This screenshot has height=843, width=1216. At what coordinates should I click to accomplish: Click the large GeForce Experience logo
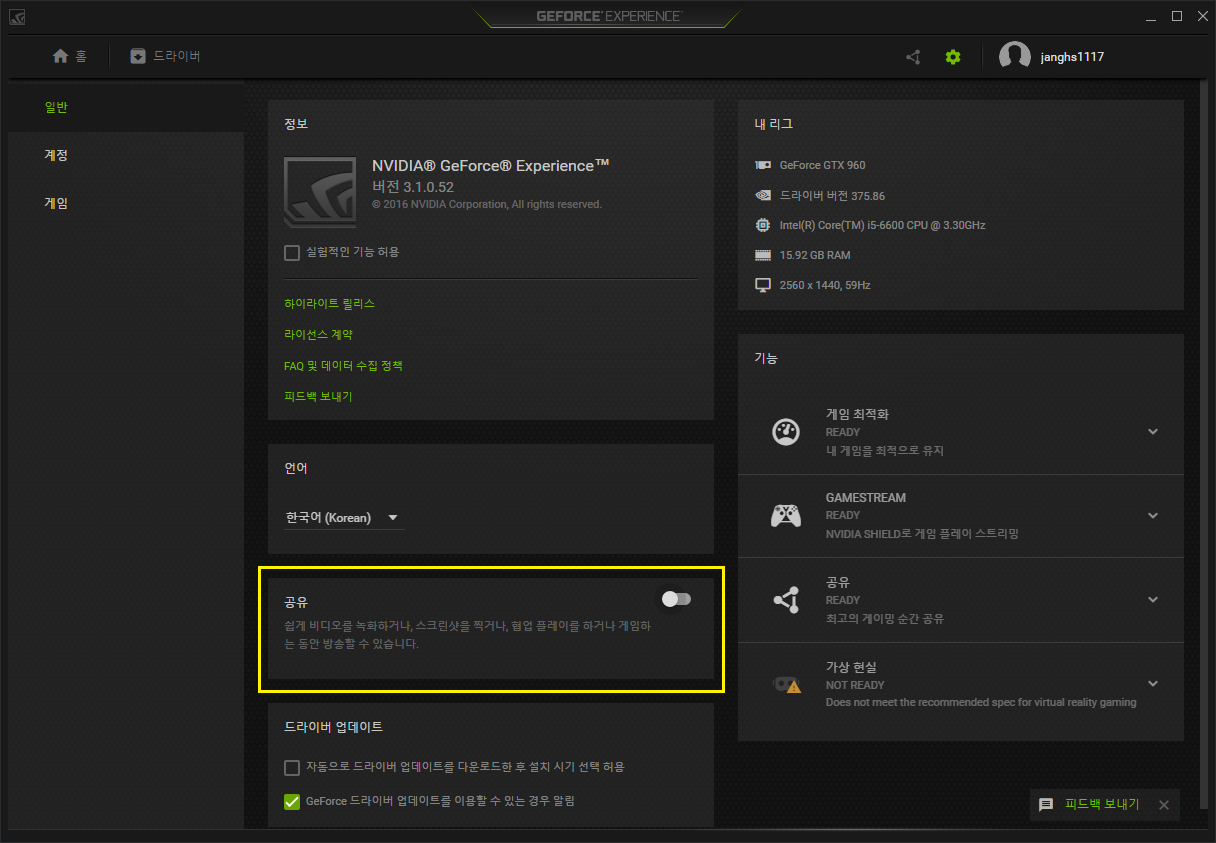point(320,192)
